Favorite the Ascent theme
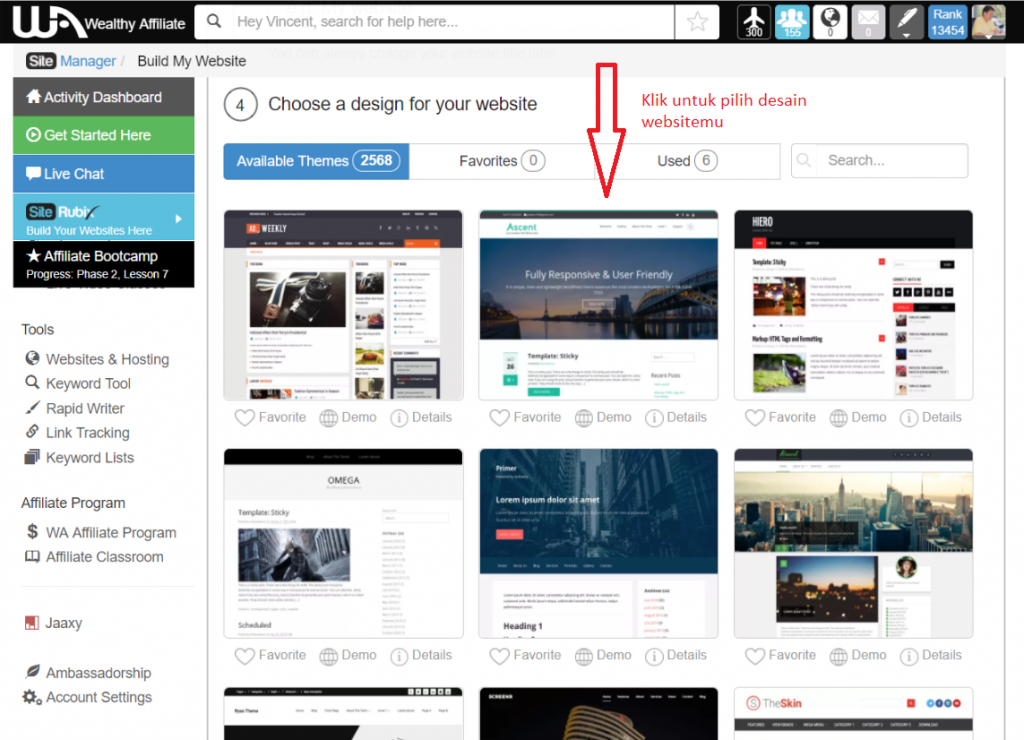 pos(525,417)
